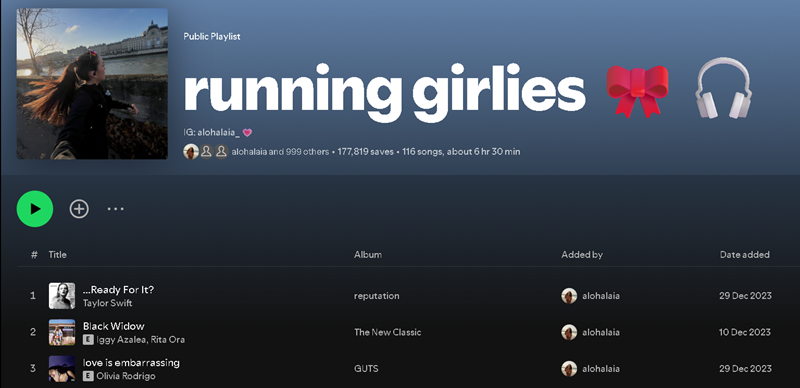
Task: Click track number 2
Action: pyautogui.click(x=33, y=332)
